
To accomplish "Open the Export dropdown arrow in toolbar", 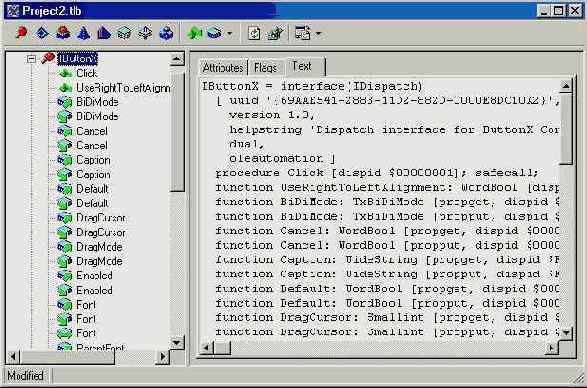I will (319, 33).
